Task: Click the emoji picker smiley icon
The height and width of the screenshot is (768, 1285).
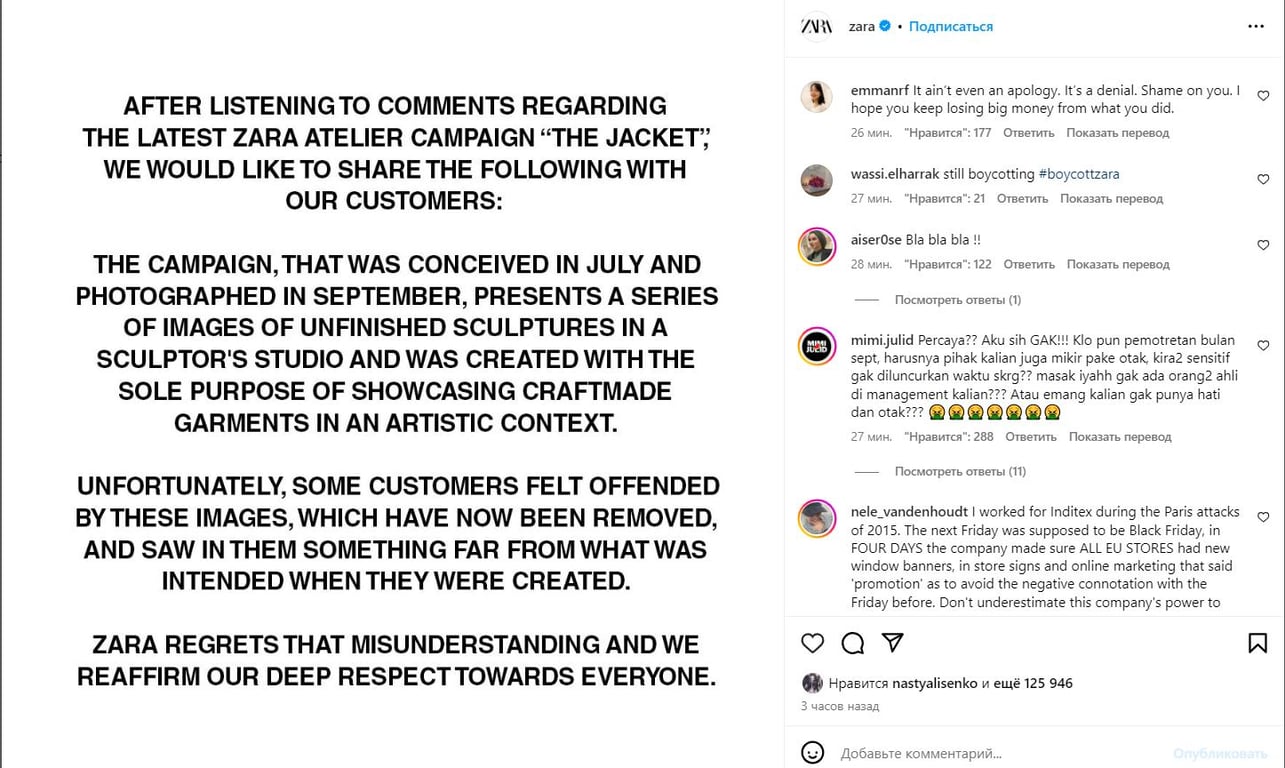Action: [813, 753]
